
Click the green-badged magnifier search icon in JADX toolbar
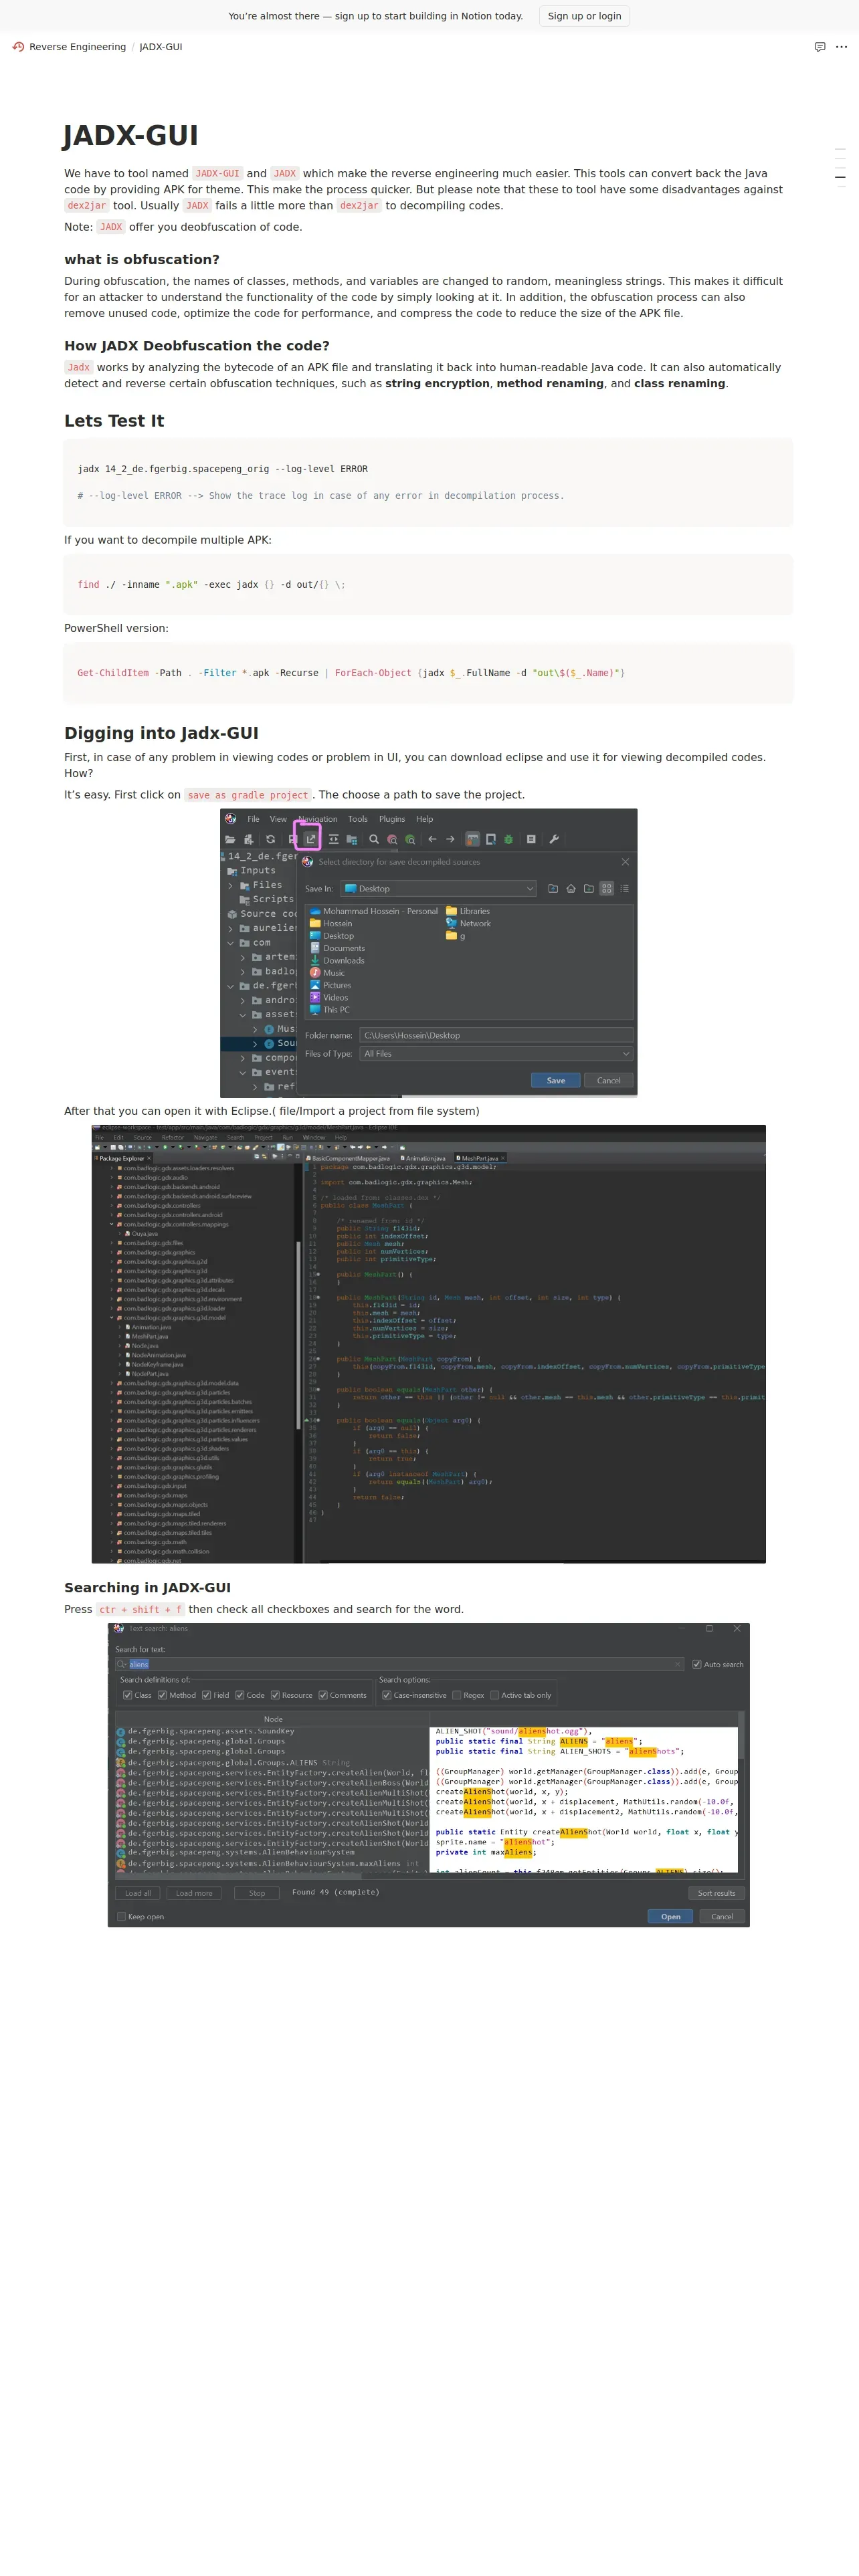point(410,839)
